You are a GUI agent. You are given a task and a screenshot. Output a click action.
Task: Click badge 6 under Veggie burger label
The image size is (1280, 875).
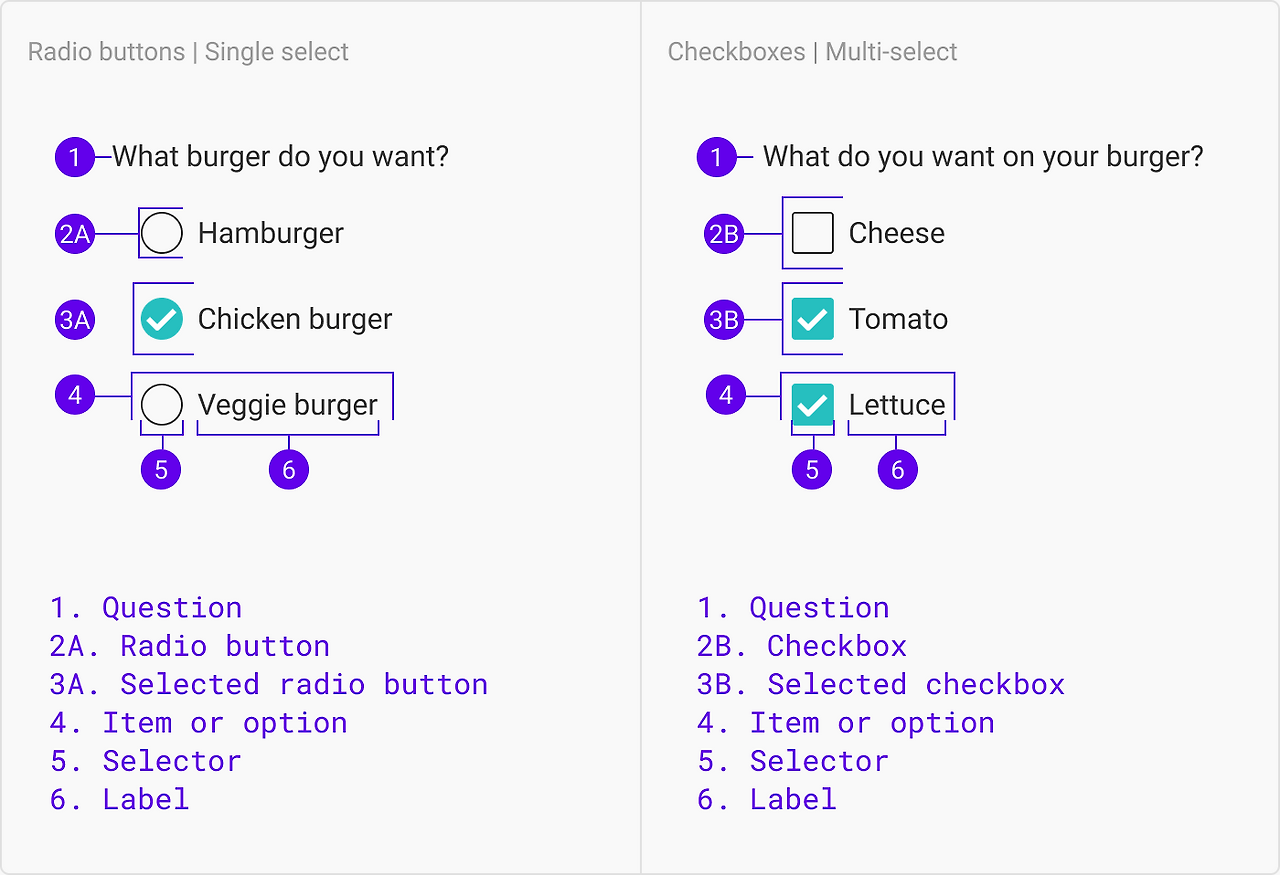289,469
